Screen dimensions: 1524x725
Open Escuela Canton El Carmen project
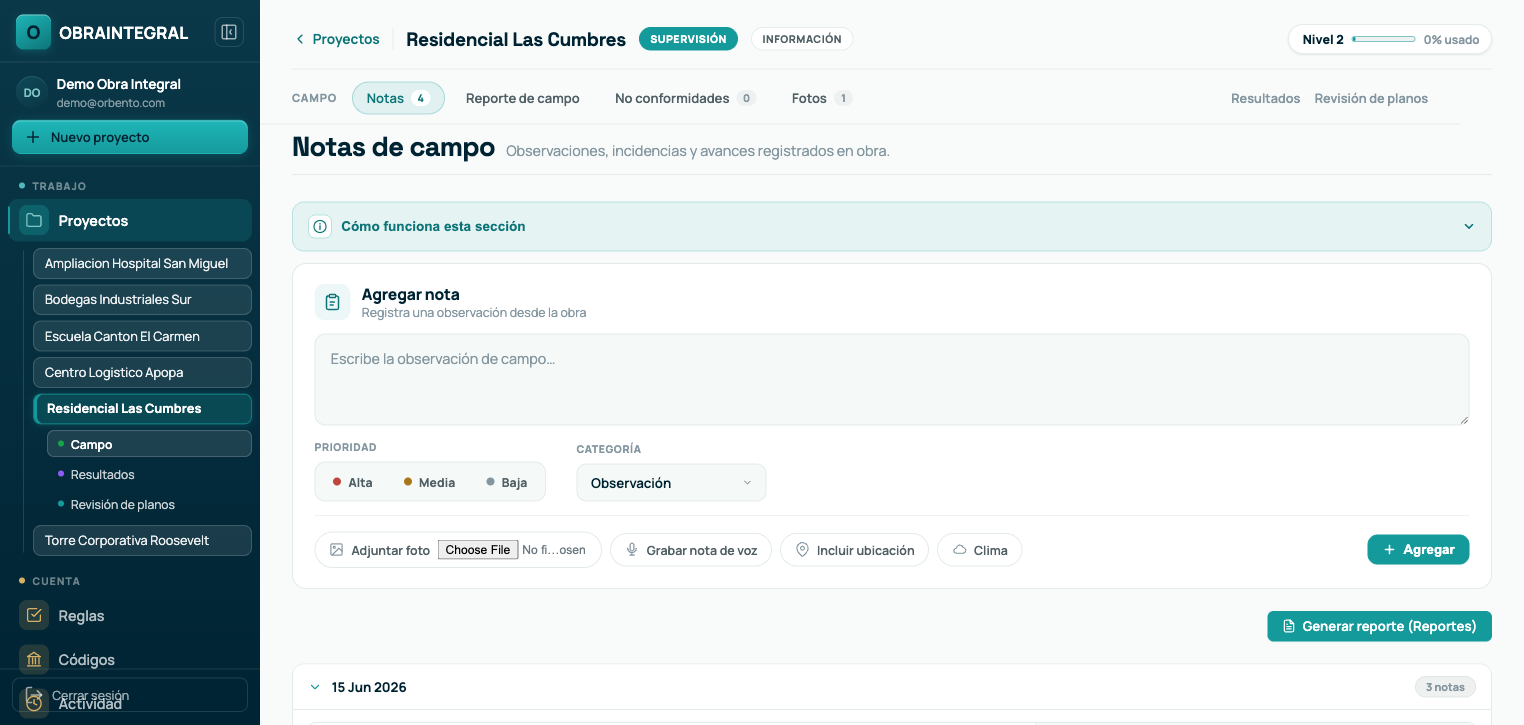click(x=142, y=336)
